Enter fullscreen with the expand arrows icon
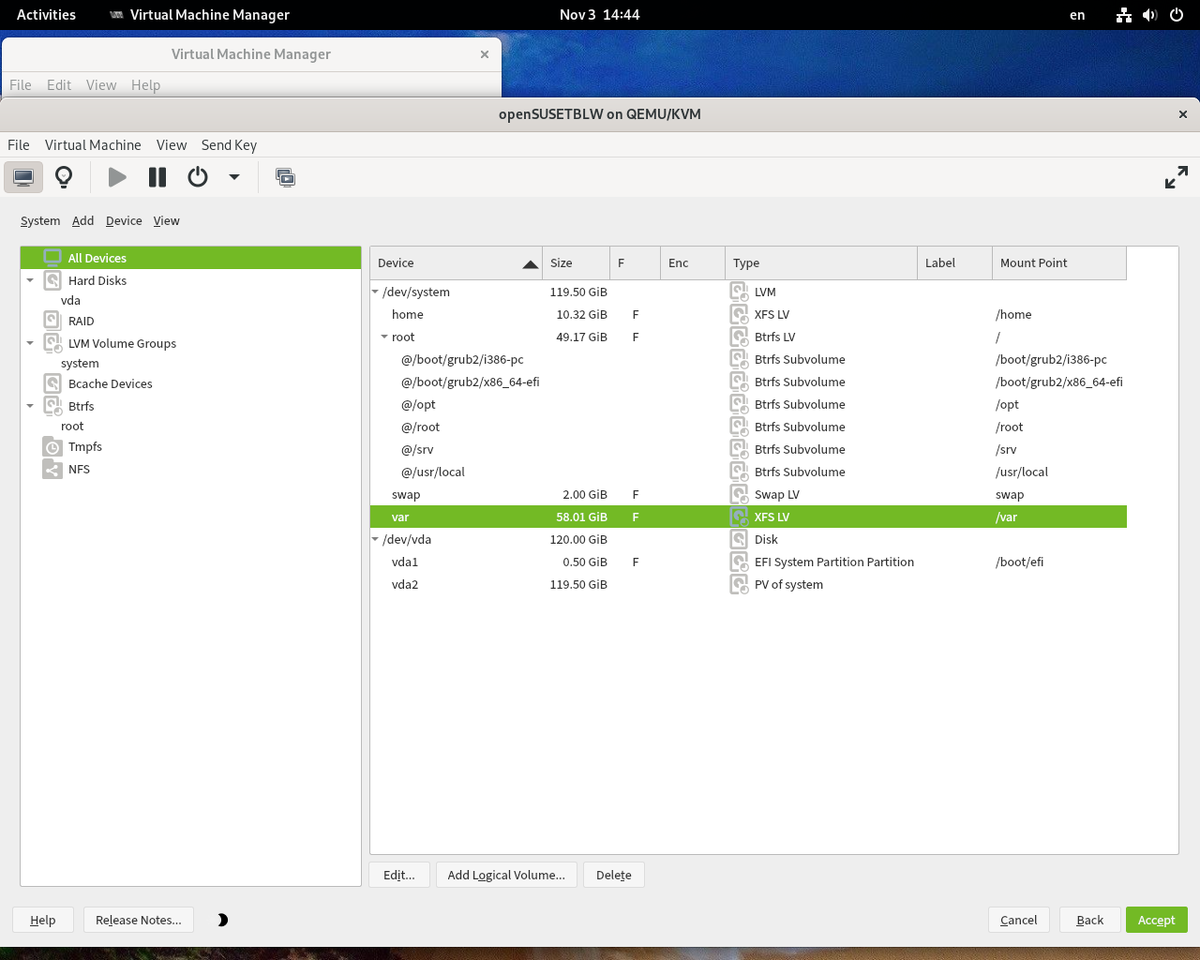1200x960 pixels. 1176,177
